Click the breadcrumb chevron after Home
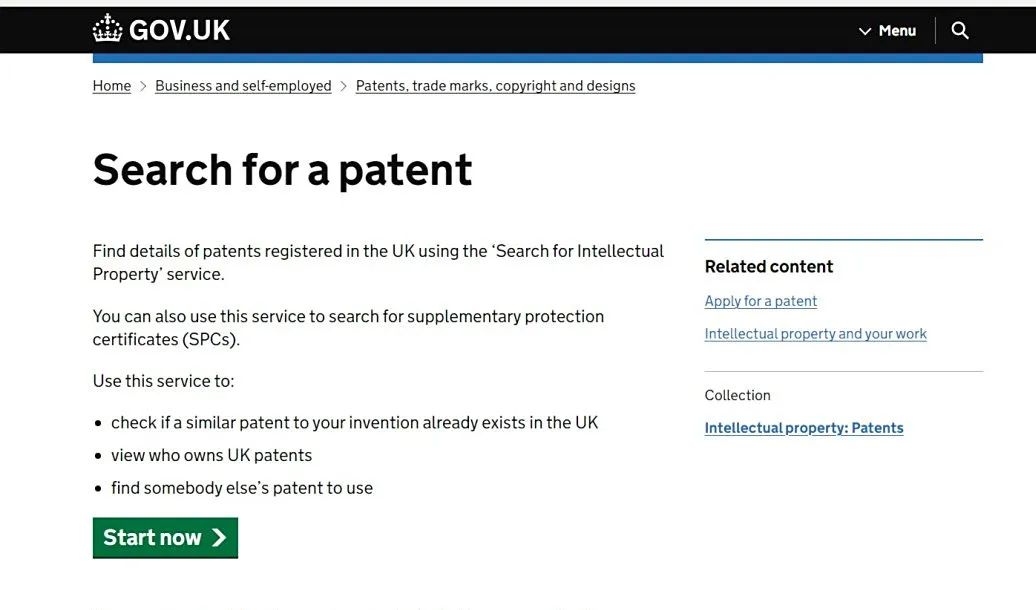Screen dimensions: 1036x610 (x=143, y=86)
